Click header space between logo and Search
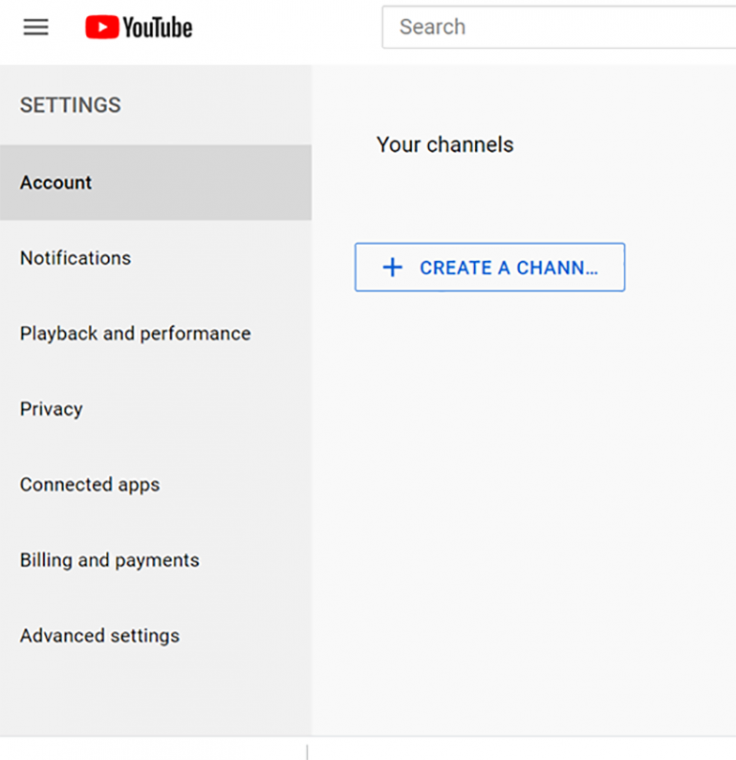The height and width of the screenshot is (760, 736). (x=287, y=27)
